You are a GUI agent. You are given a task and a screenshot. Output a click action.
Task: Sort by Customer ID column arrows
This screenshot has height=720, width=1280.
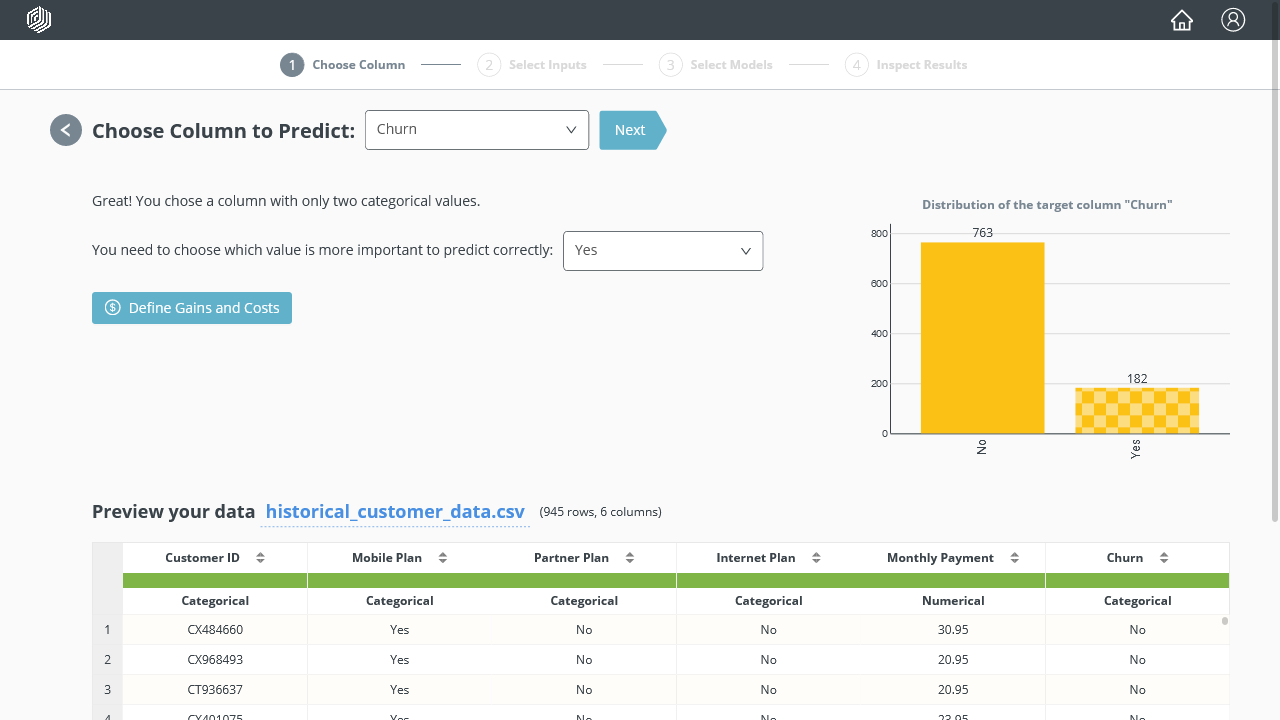(x=260, y=558)
